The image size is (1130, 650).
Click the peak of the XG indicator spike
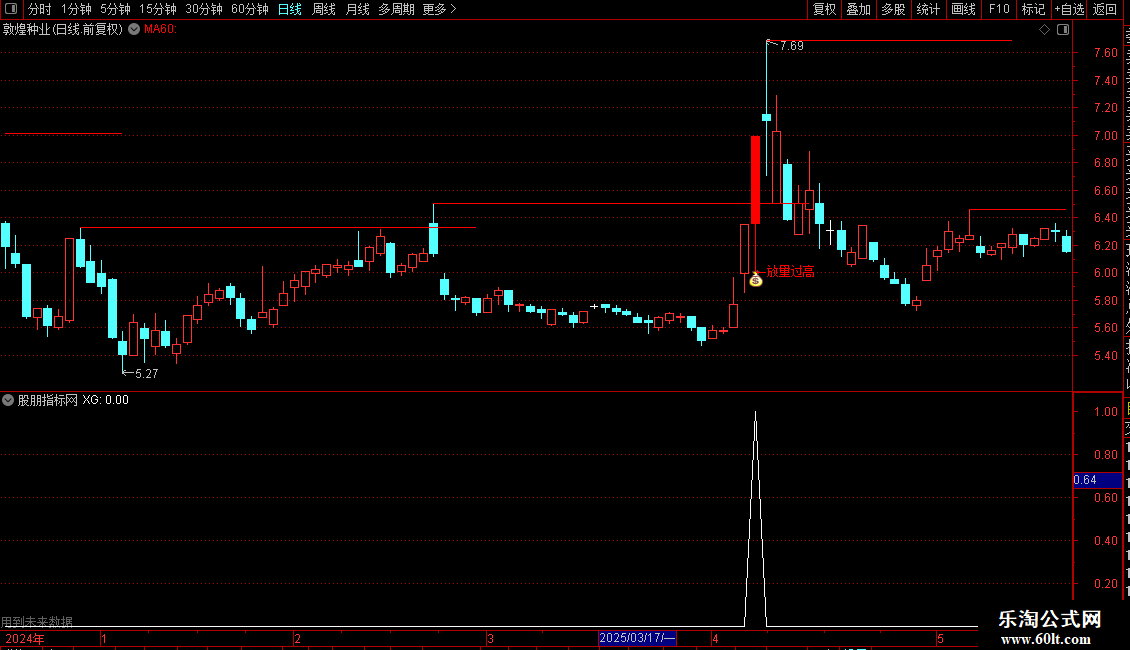[x=755, y=413]
